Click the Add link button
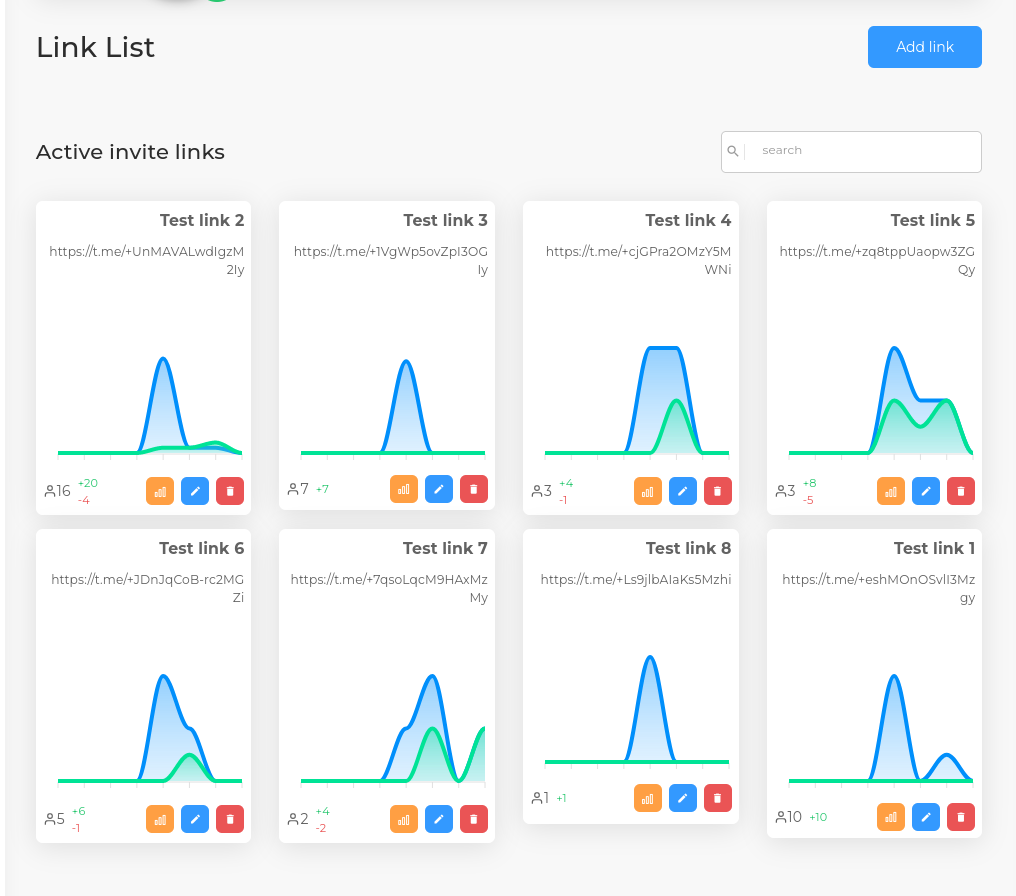The image size is (1016, 896). coord(925,47)
